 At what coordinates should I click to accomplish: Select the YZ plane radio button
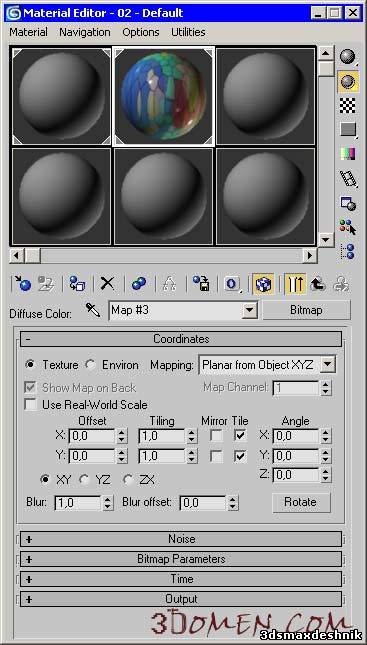(x=84, y=479)
